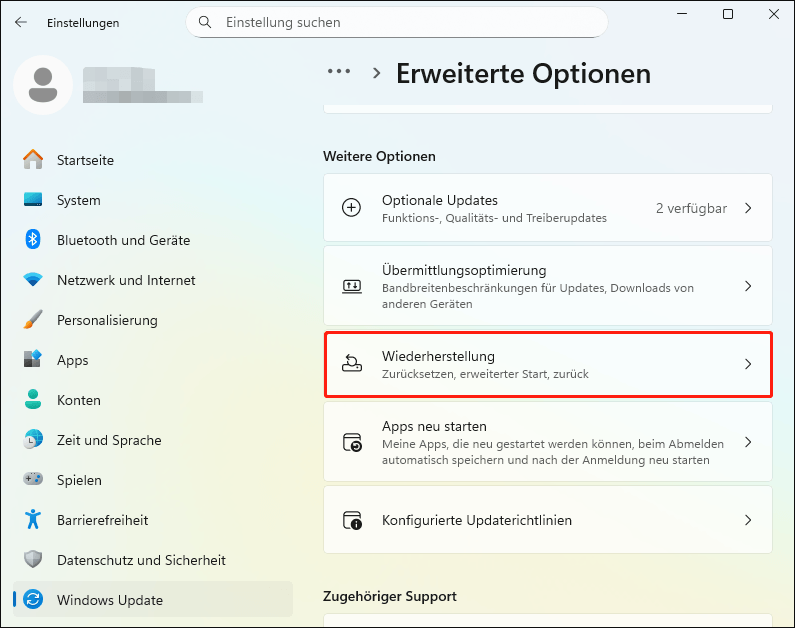Screen dimensions: 795x628
Task: Click the Zugehöriger Support heading
Action: point(390,596)
